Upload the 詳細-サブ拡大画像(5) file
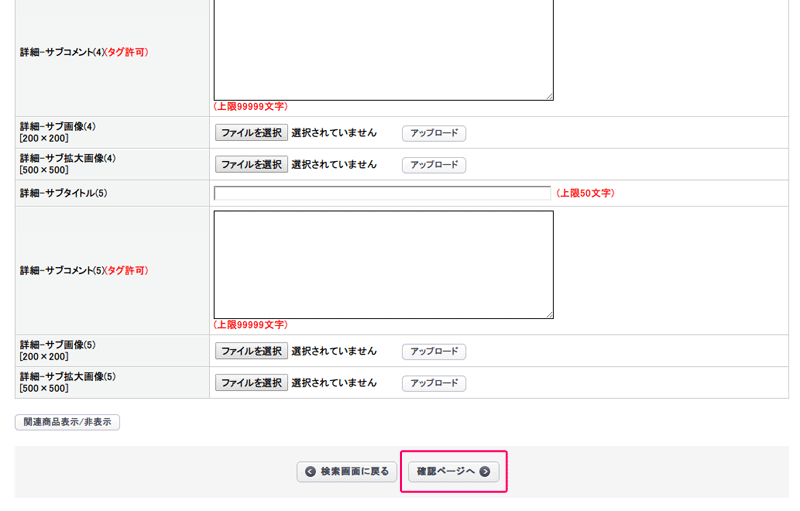The height and width of the screenshot is (511, 800). pyautogui.click(x=434, y=383)
